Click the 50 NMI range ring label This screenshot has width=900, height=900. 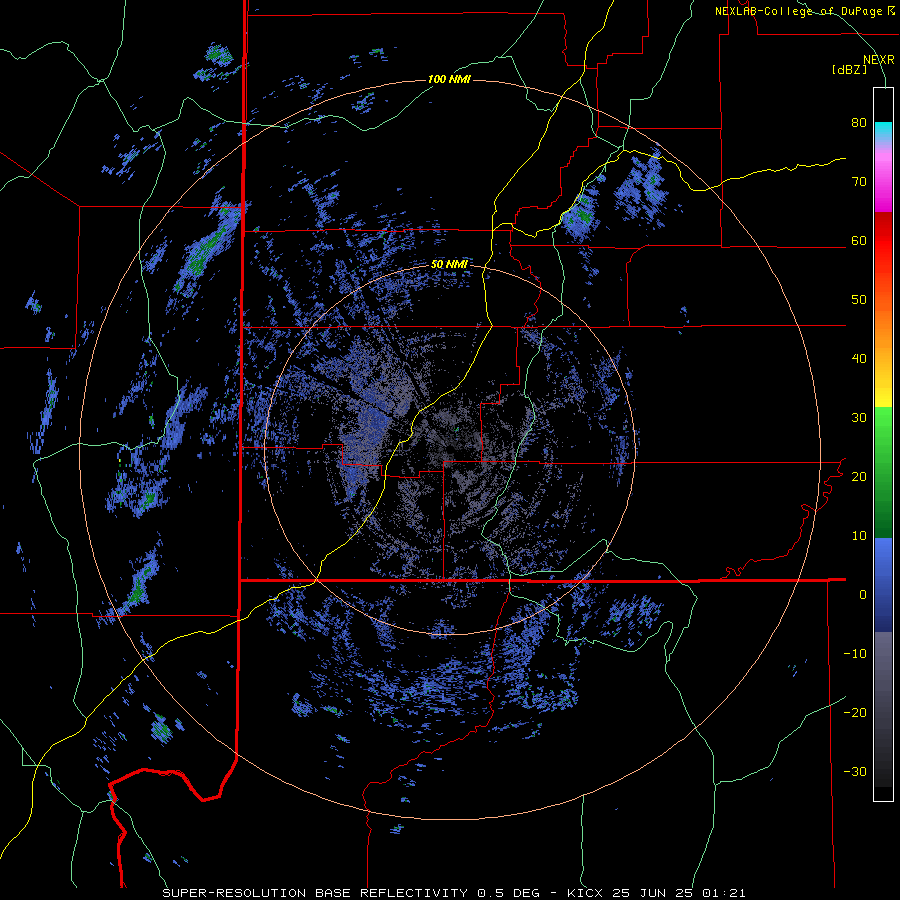click(449, 265)
